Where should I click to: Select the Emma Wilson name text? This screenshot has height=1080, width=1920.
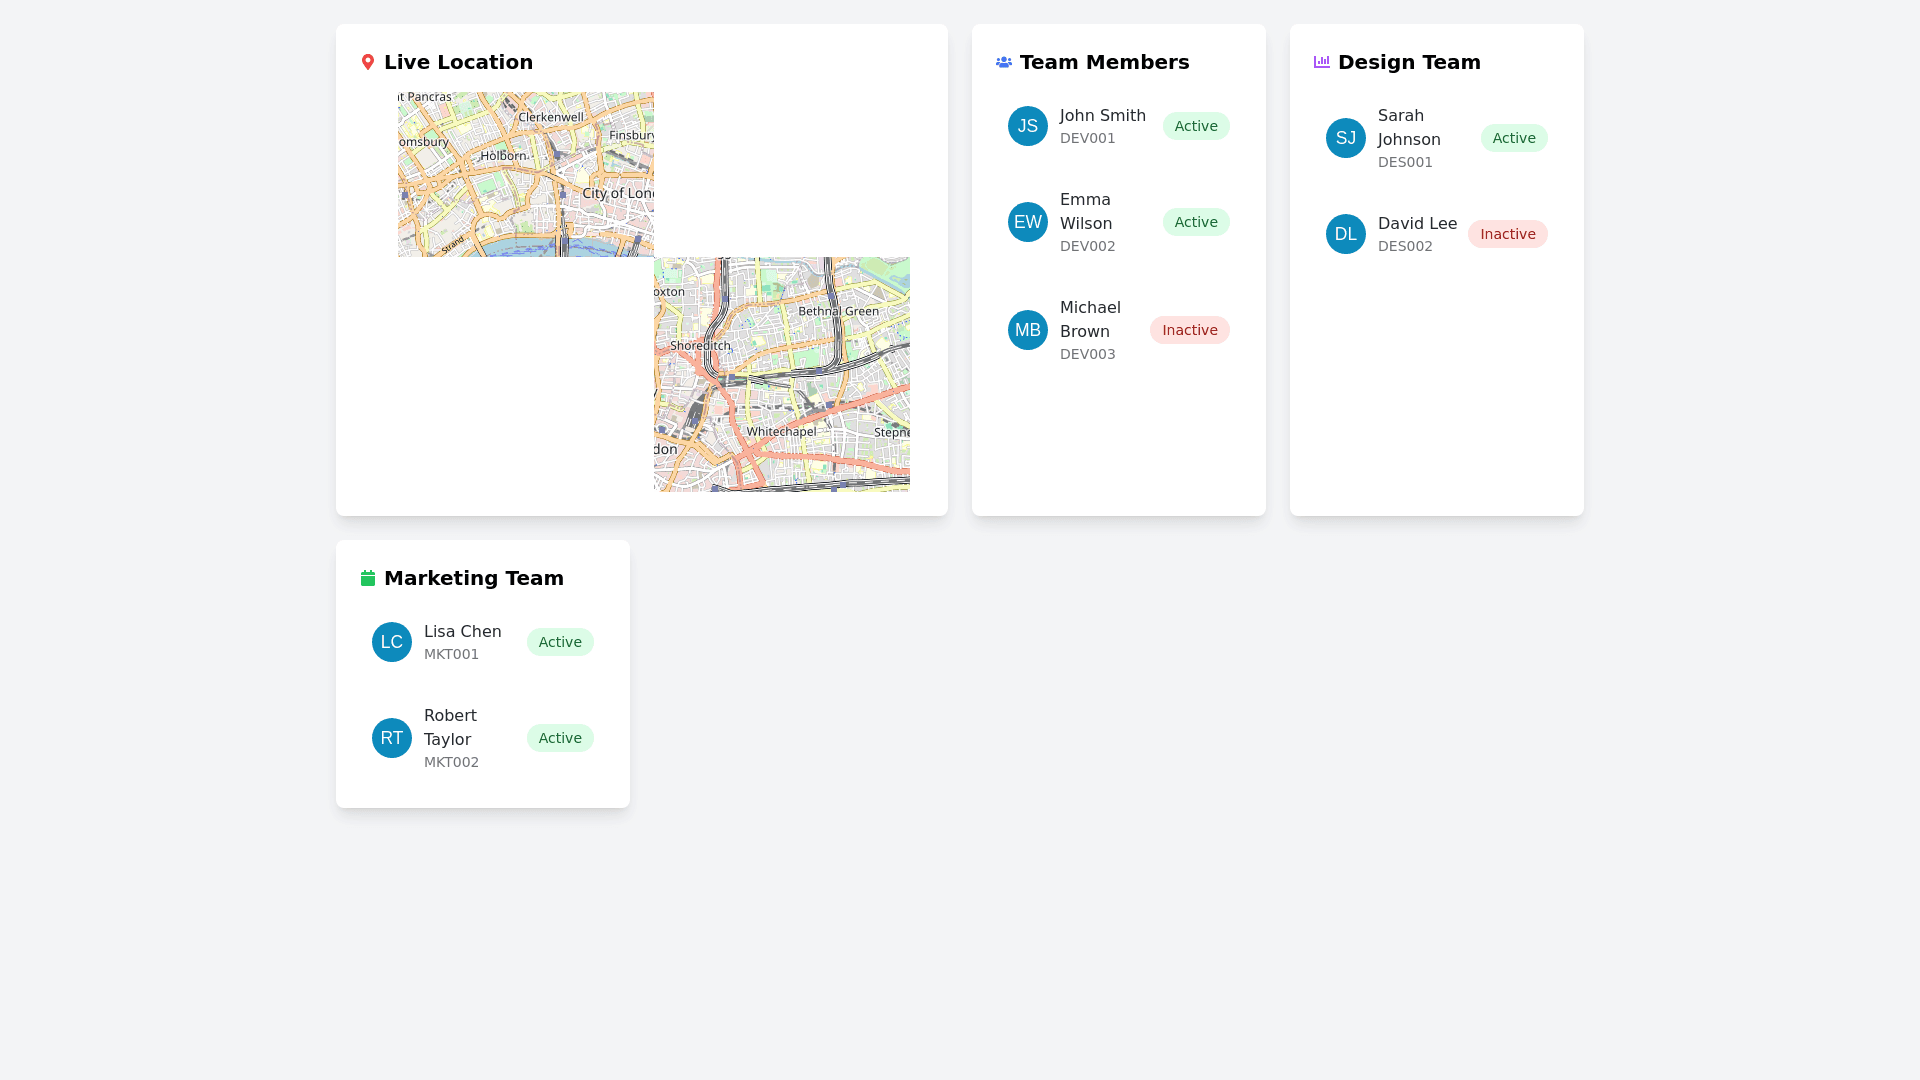1086,212
